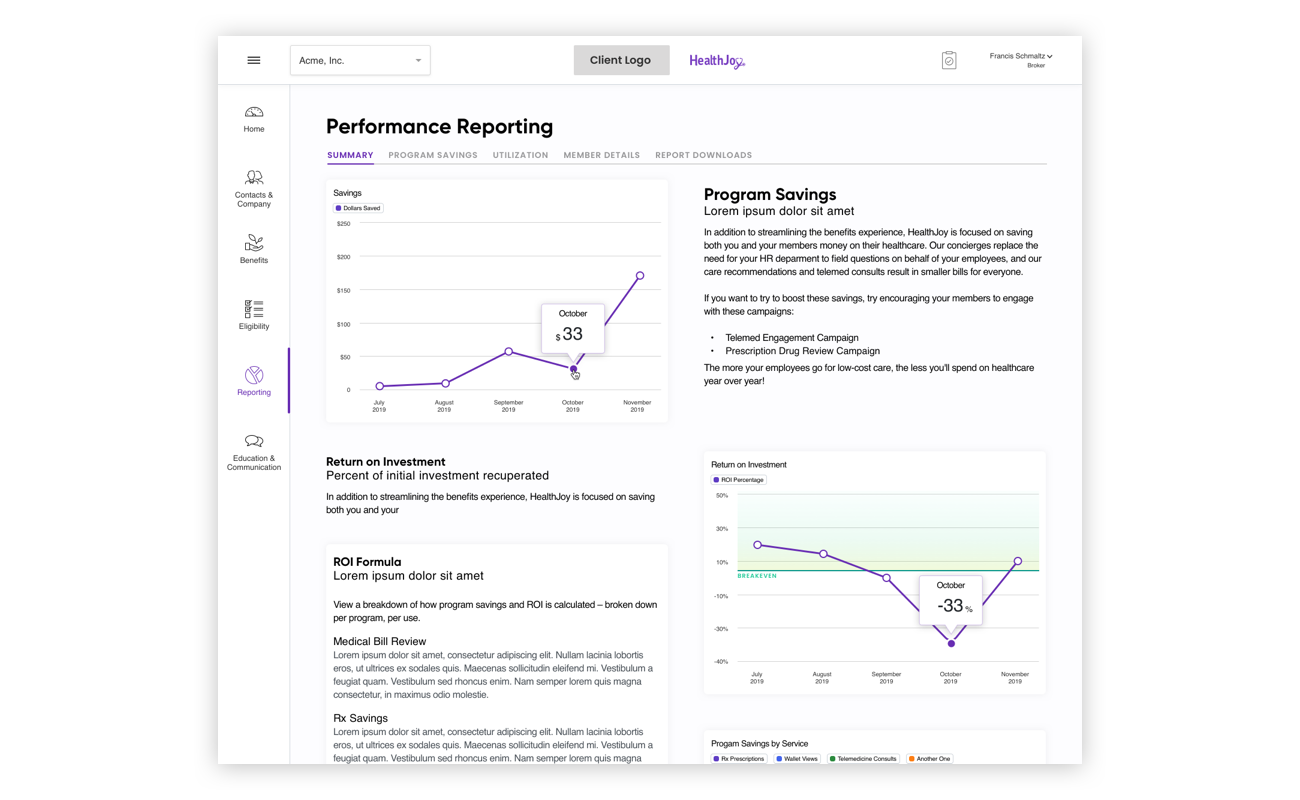1300x800 pixels.
Task: Select the August 2019 ROI data point
Action: click(824, 554)
